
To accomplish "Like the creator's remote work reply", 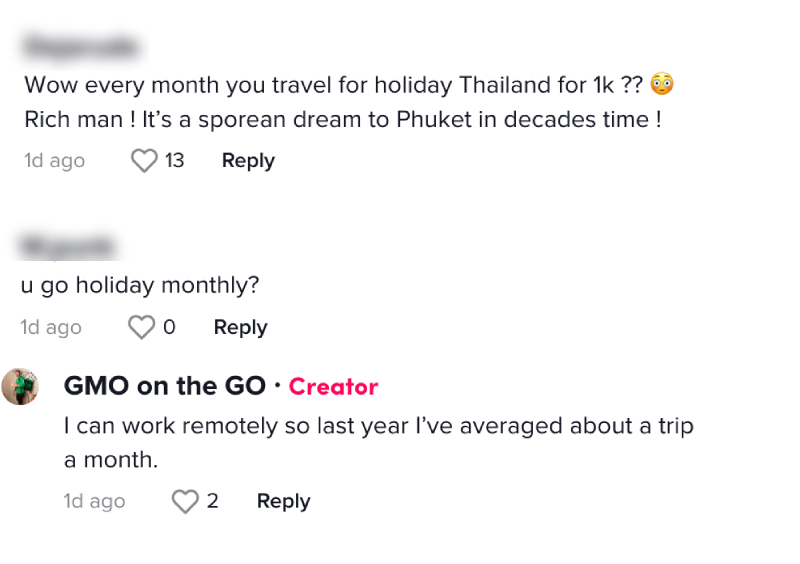I will coord(185,501).
